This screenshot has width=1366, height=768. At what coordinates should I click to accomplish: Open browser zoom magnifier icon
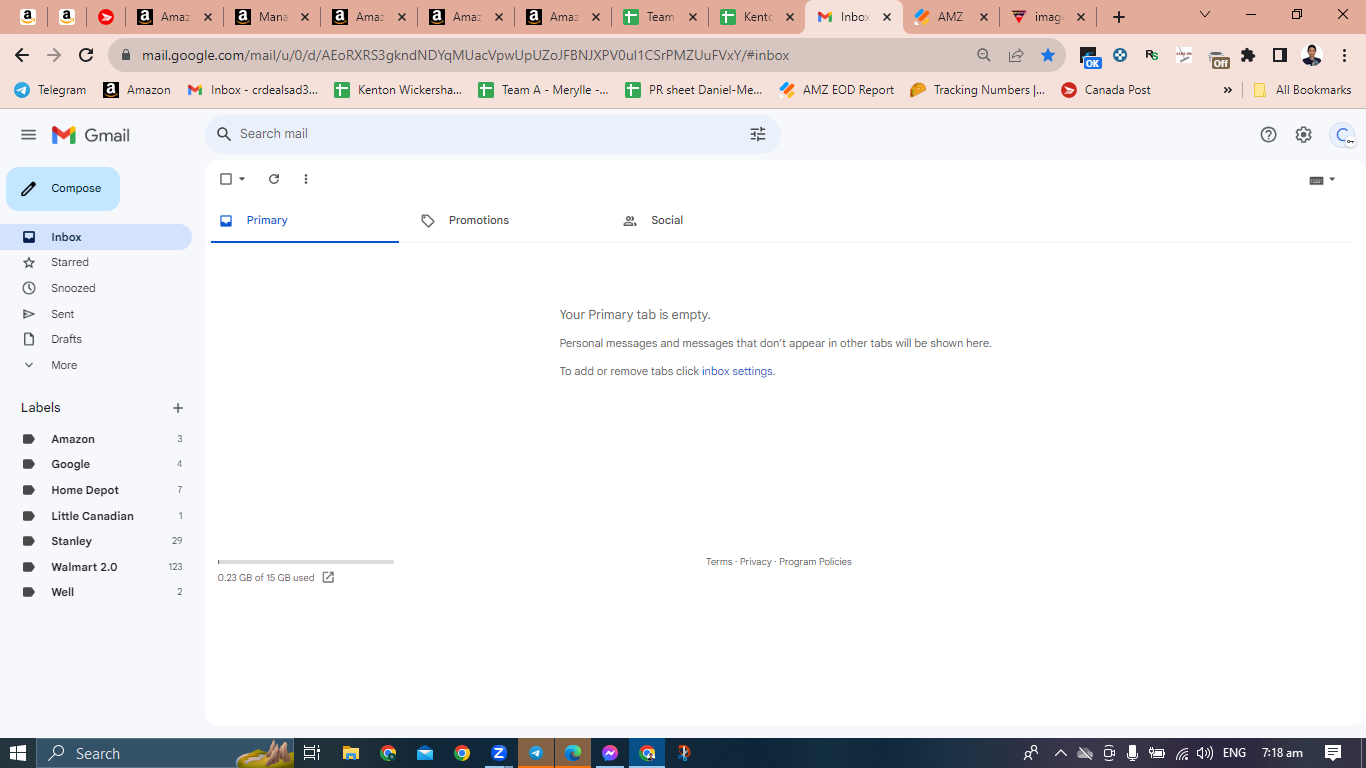point(984,55)
